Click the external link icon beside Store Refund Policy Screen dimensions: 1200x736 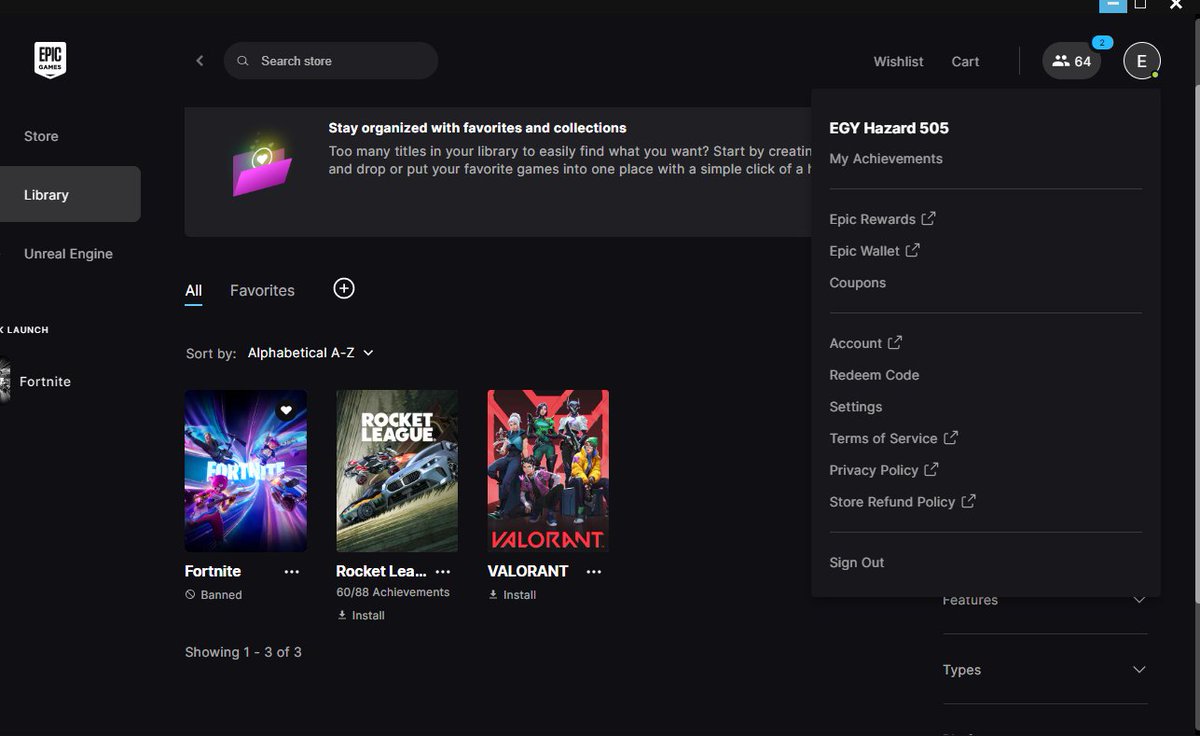968,501
